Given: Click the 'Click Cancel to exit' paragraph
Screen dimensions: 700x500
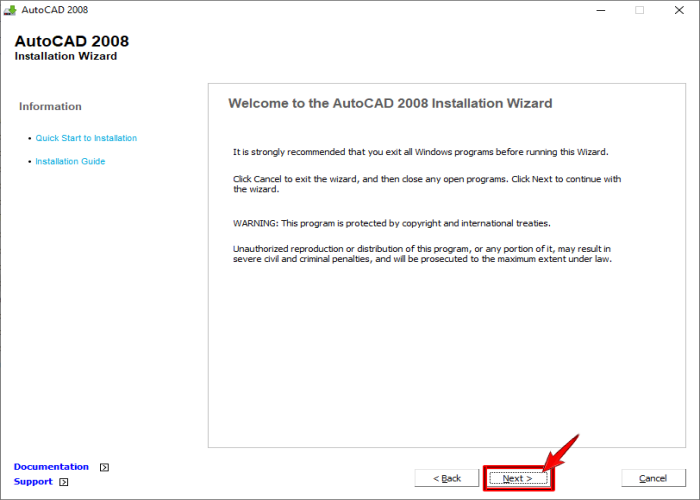Looking at the screenshot, I should (427, 184).
